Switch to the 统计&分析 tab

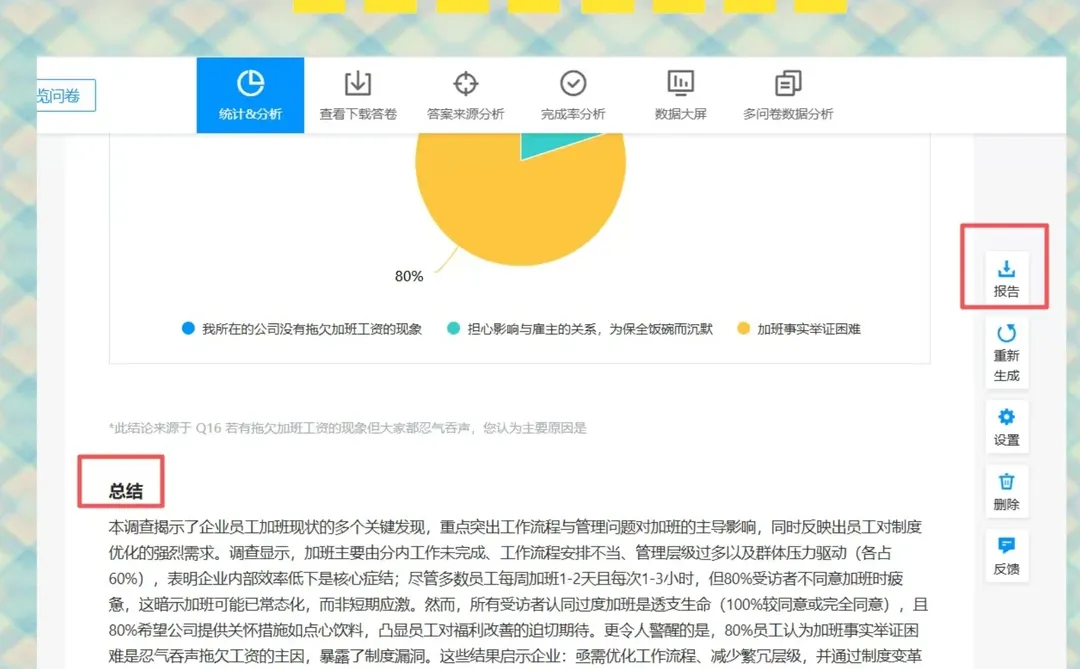(x=250, y=95)
